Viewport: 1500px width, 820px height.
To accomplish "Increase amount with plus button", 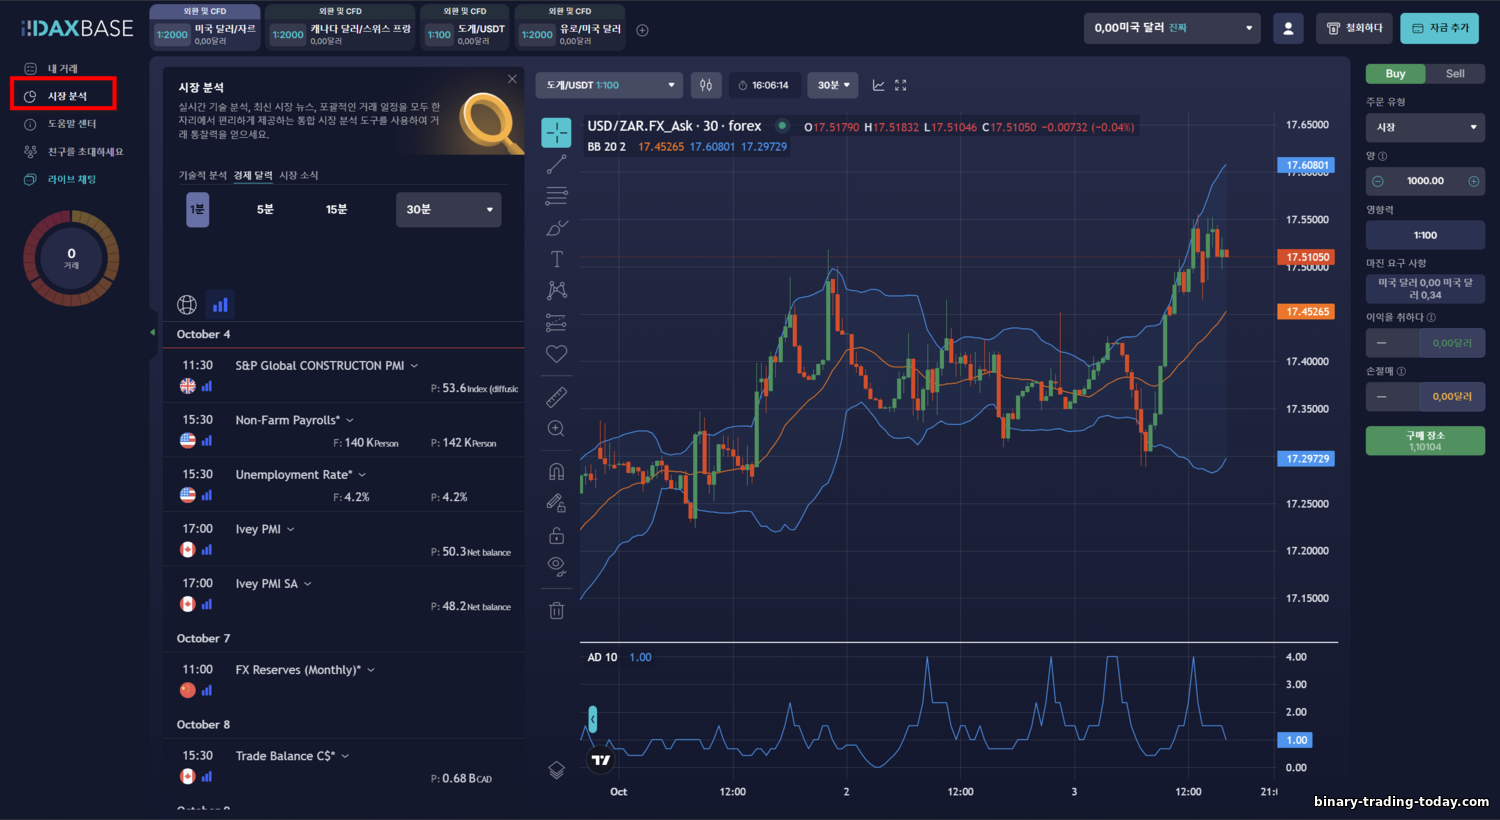I will (1473, 181).
